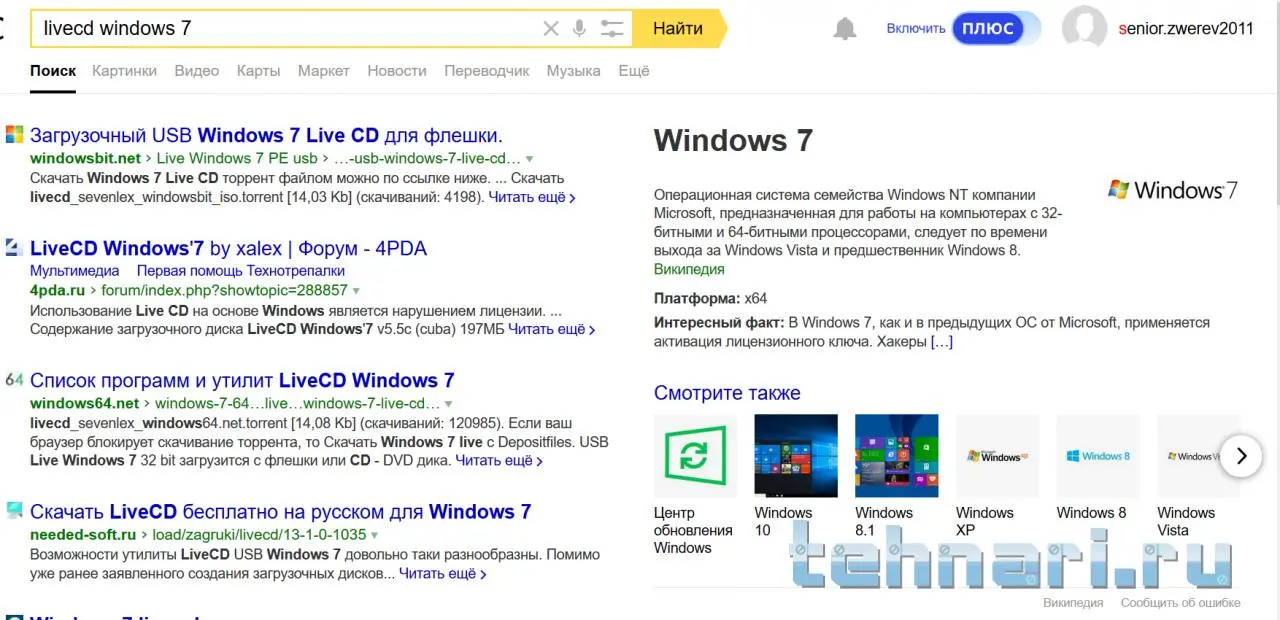Switch to the Музыка tab
The height and width of the screenshot is (620, 1280).
point(573,71)
